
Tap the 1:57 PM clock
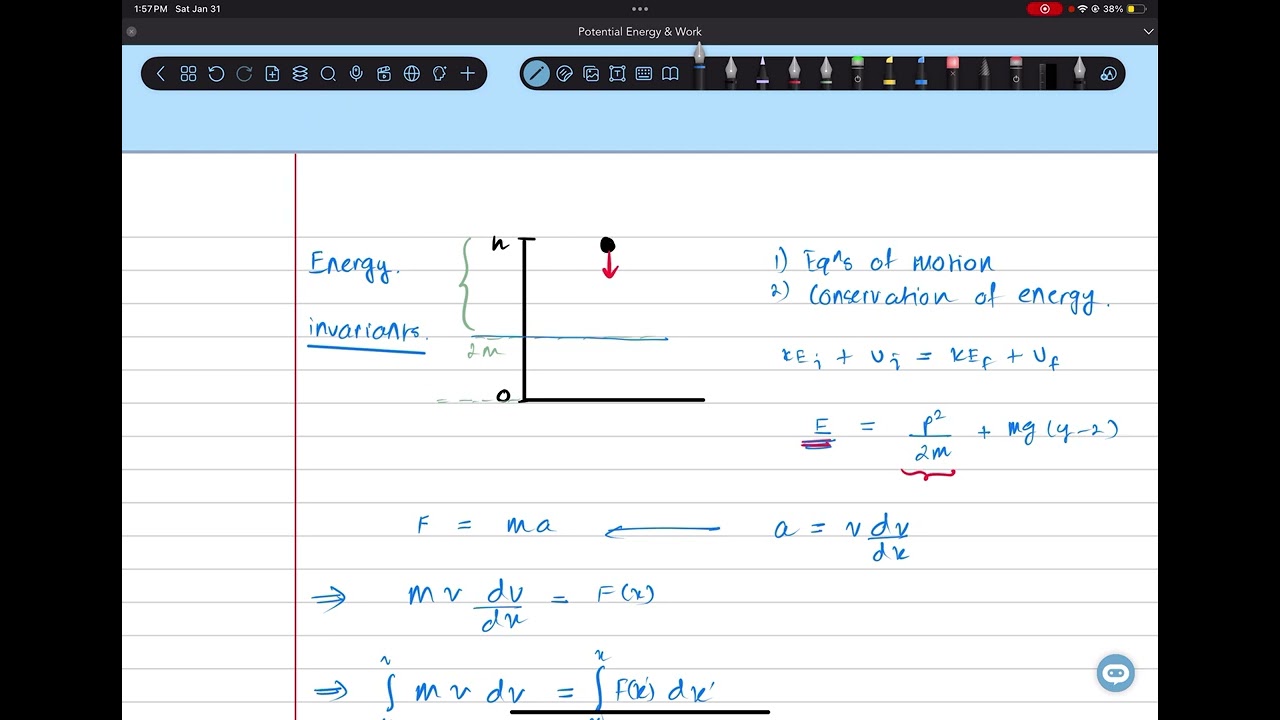click(151, 9)
